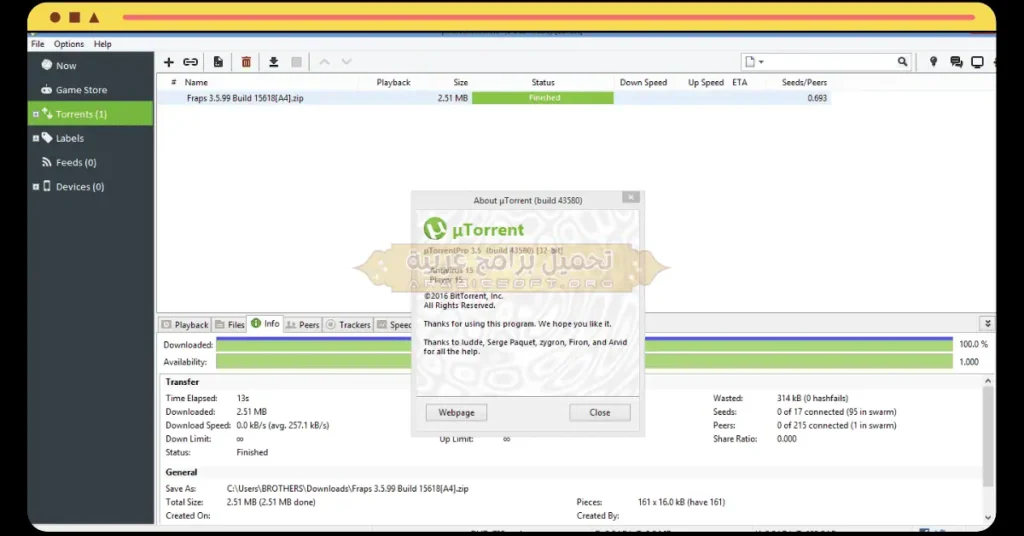1024x536 pixels.
Task: Click the 0.693 Seeds/Peers cell
Action: 817,98
